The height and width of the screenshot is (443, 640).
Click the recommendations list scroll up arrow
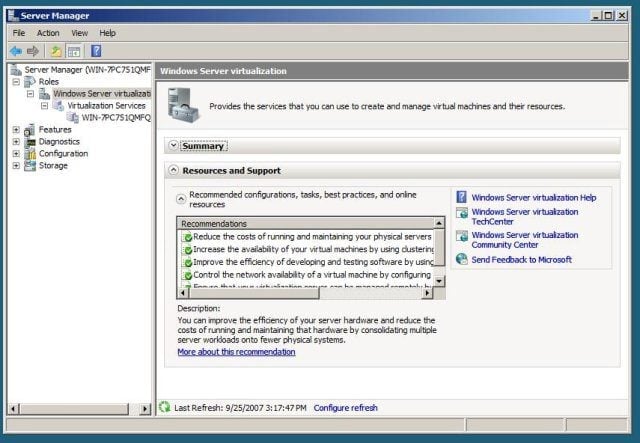[439, 223]
